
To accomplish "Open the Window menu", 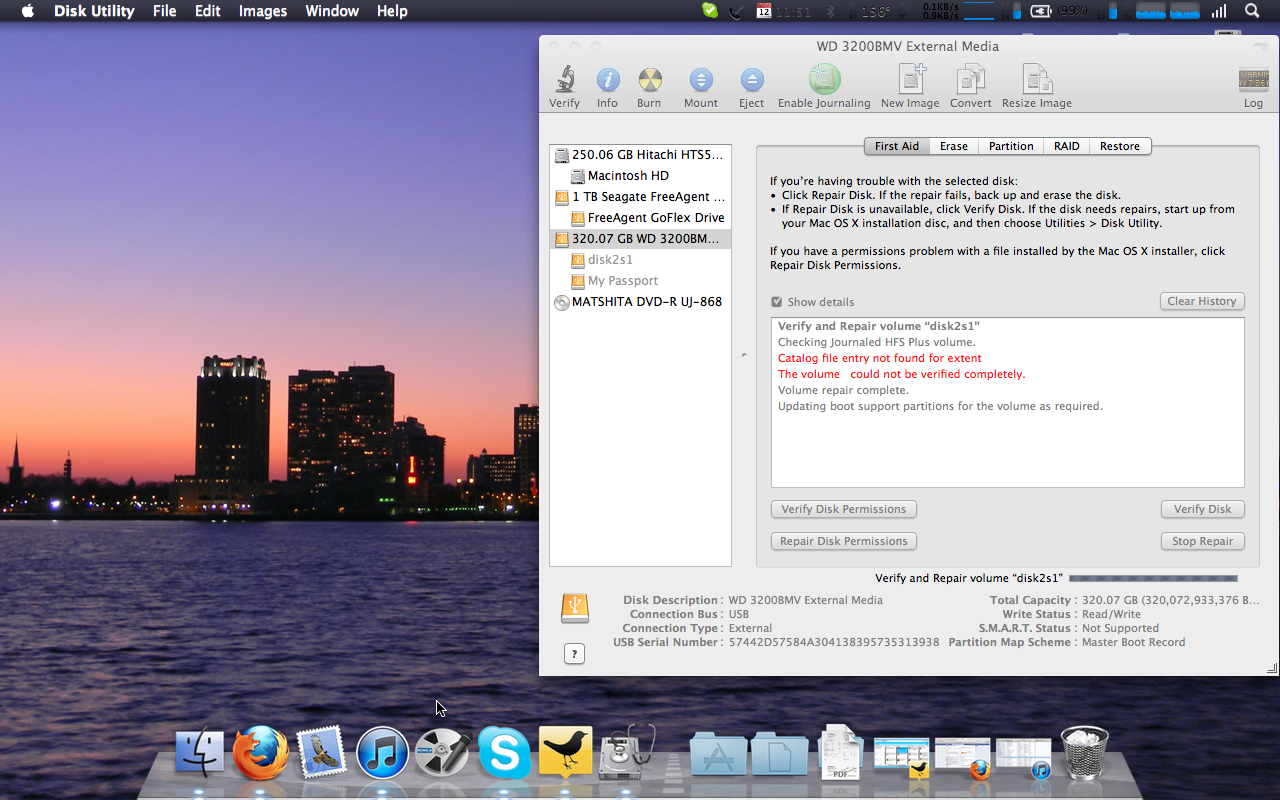I will pos(332,11).
